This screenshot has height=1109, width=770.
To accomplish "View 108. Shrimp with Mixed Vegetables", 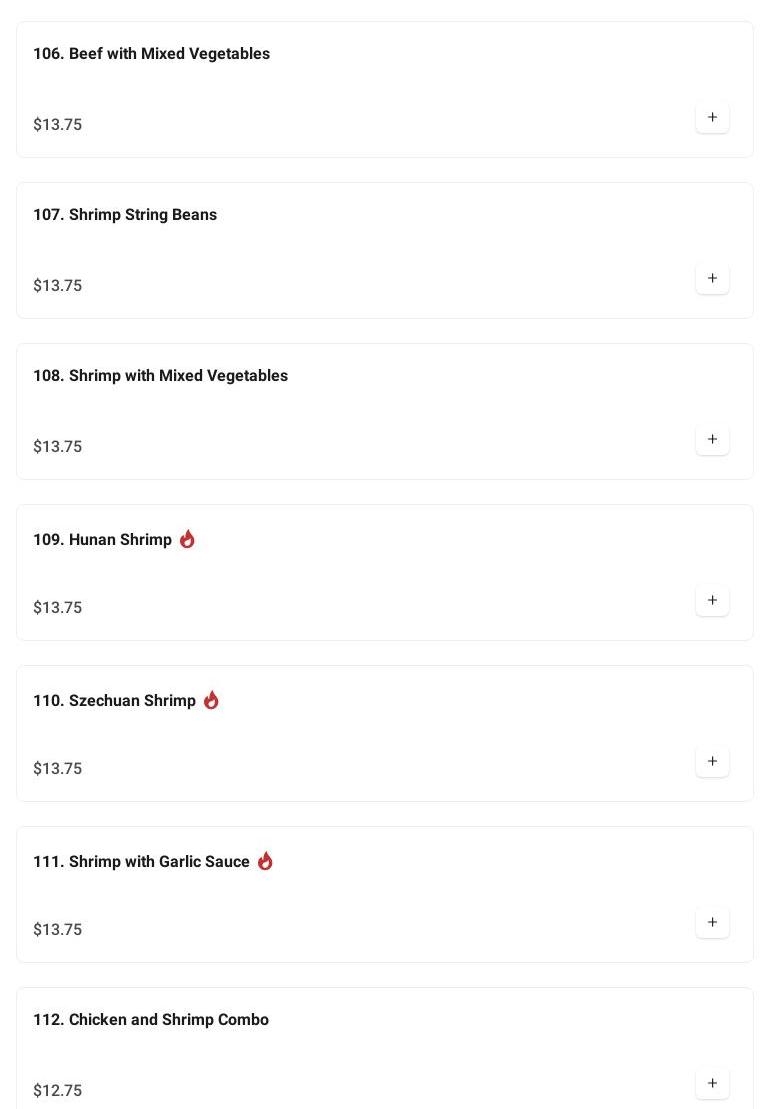I will (x=160, y=376).
